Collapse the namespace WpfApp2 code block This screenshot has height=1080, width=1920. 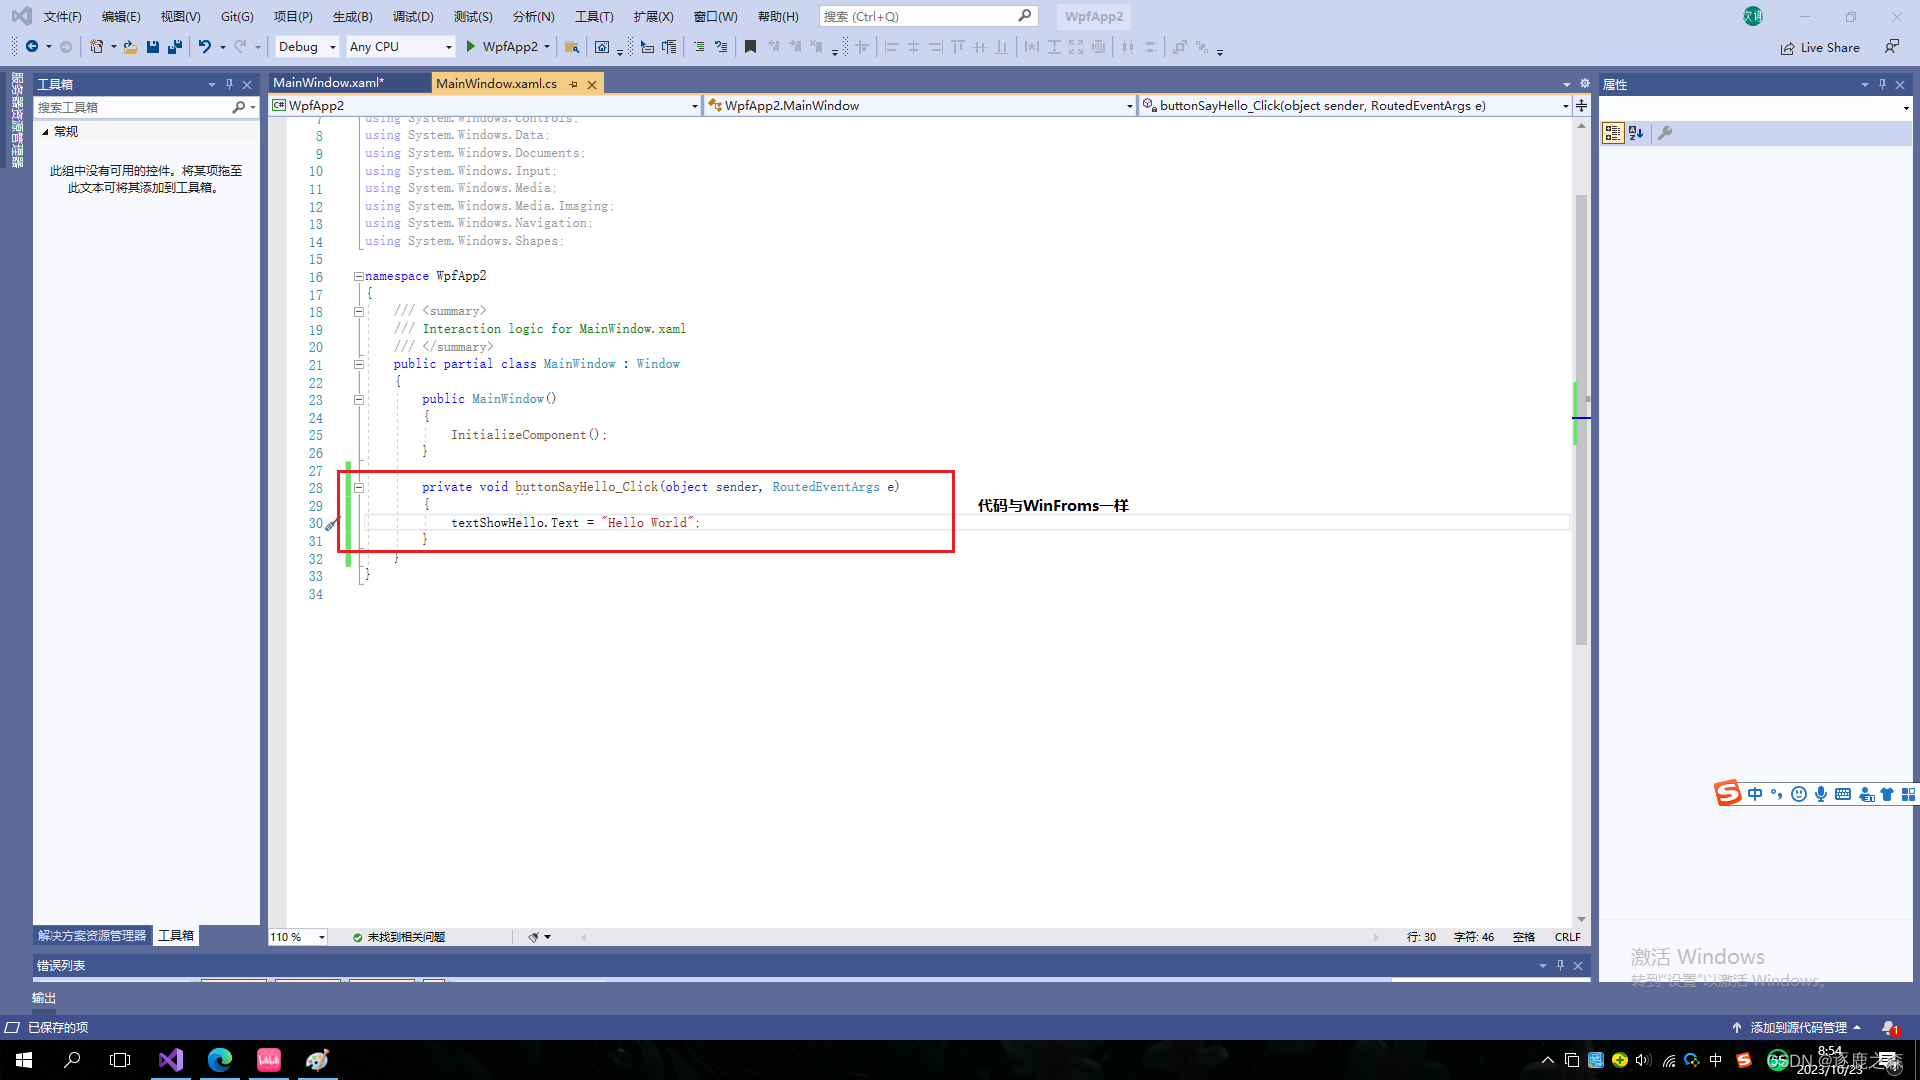(x=358, y=276)
